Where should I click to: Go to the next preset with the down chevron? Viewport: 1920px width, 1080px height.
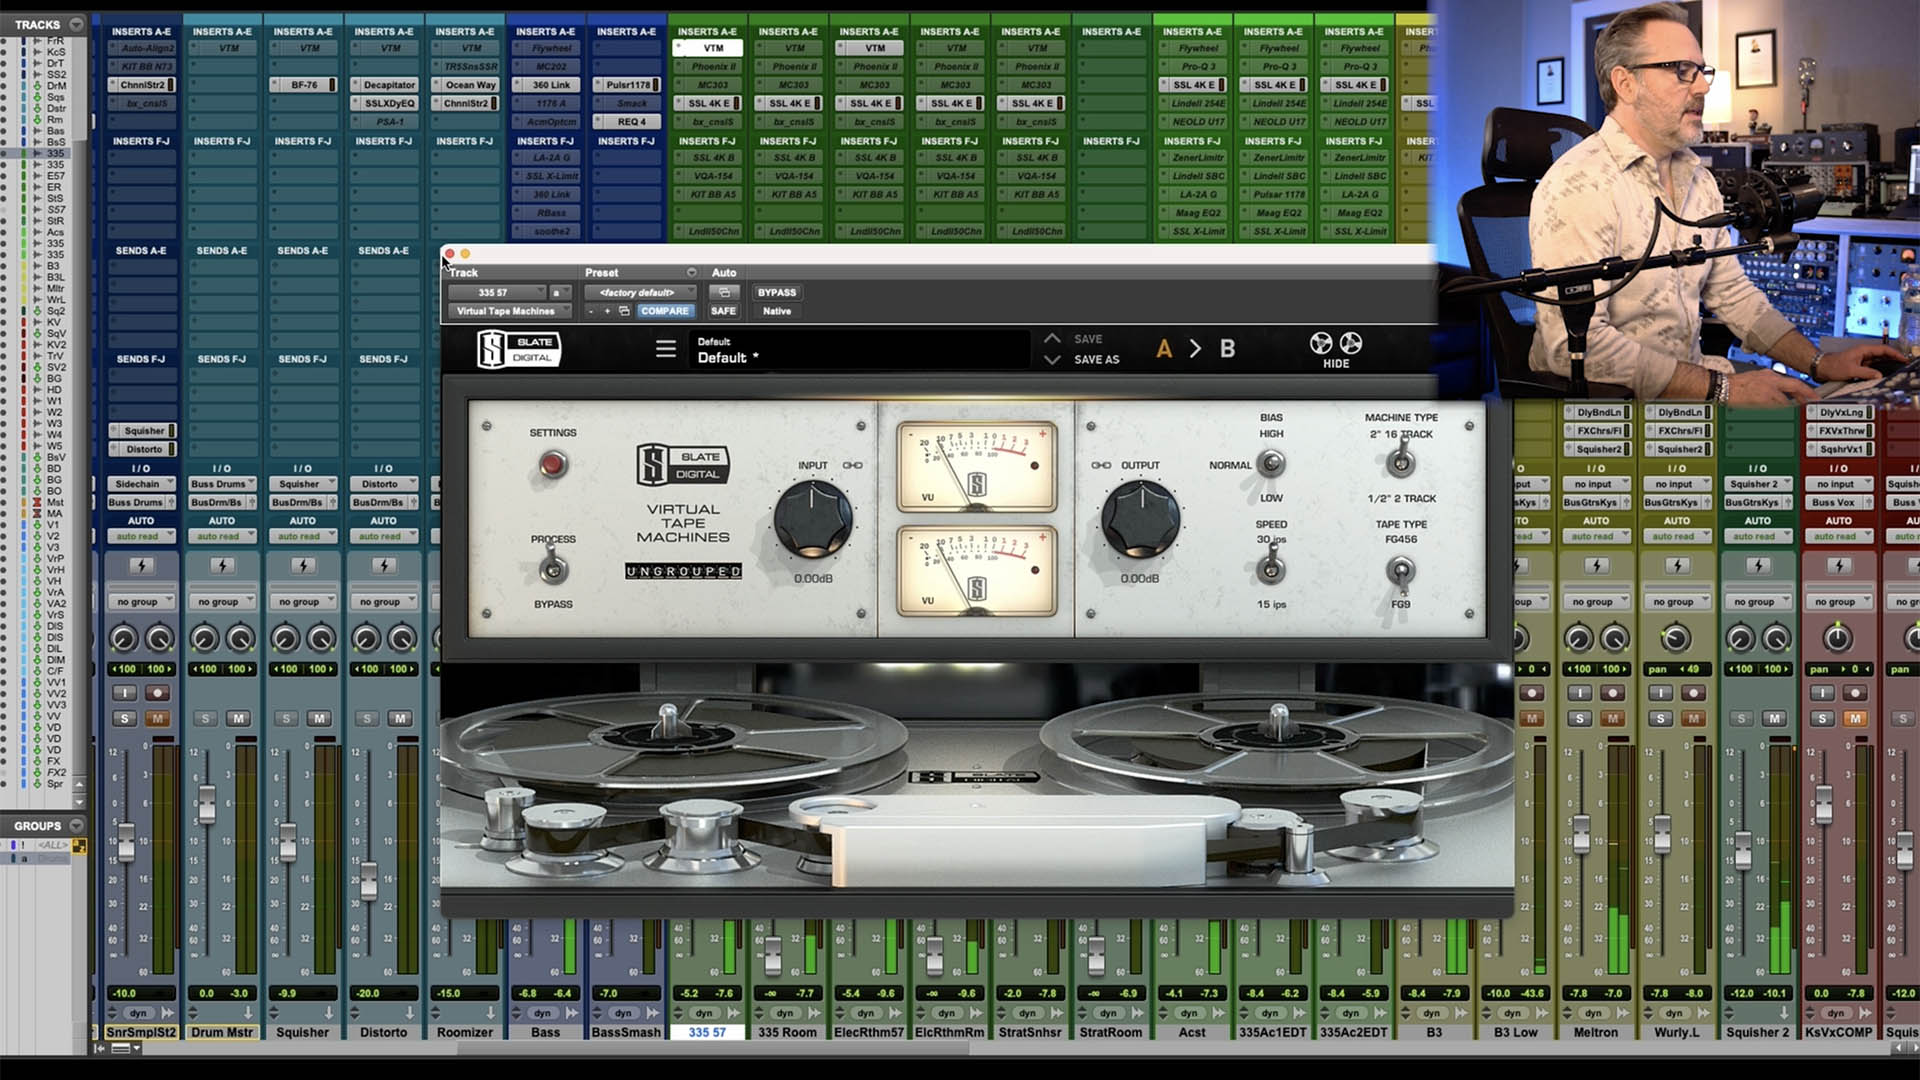pos(1052,360)
